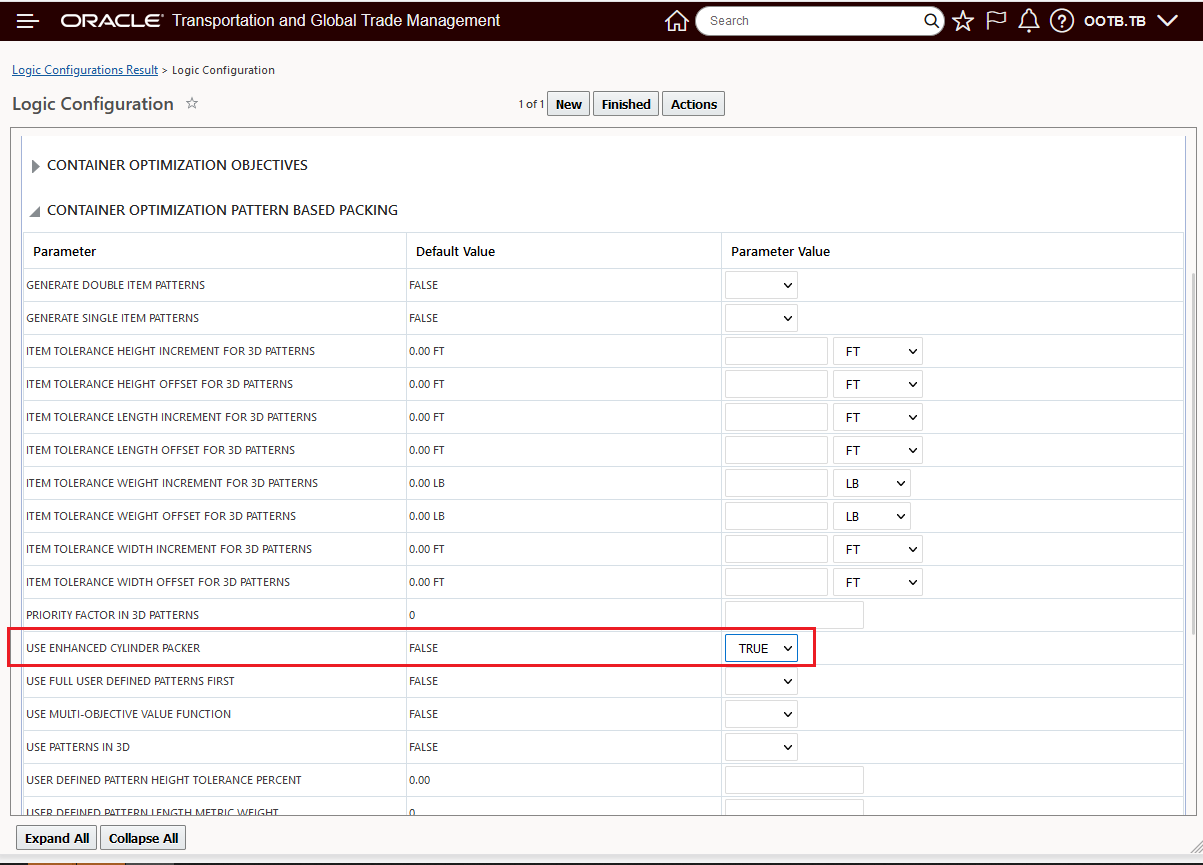Open the OOTB.TB user menu
The image size is (1203, 865).
coord(1131,21)
